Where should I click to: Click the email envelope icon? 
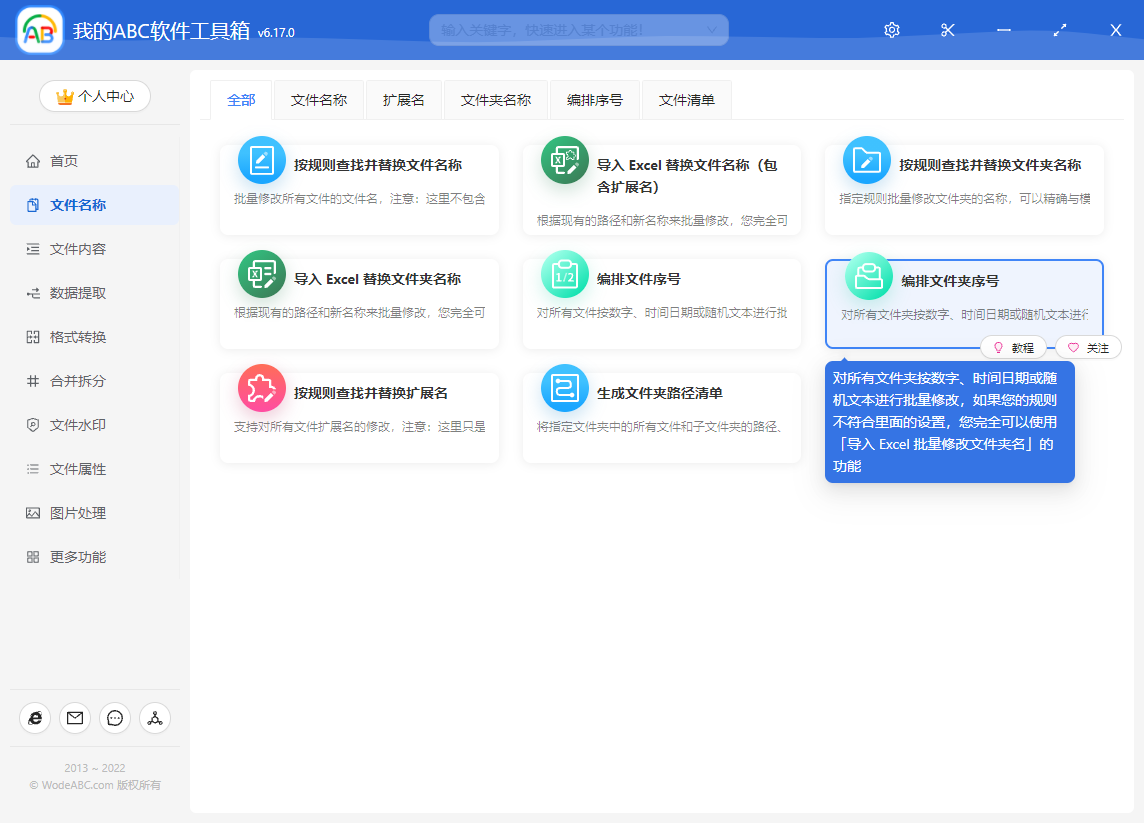75,718
